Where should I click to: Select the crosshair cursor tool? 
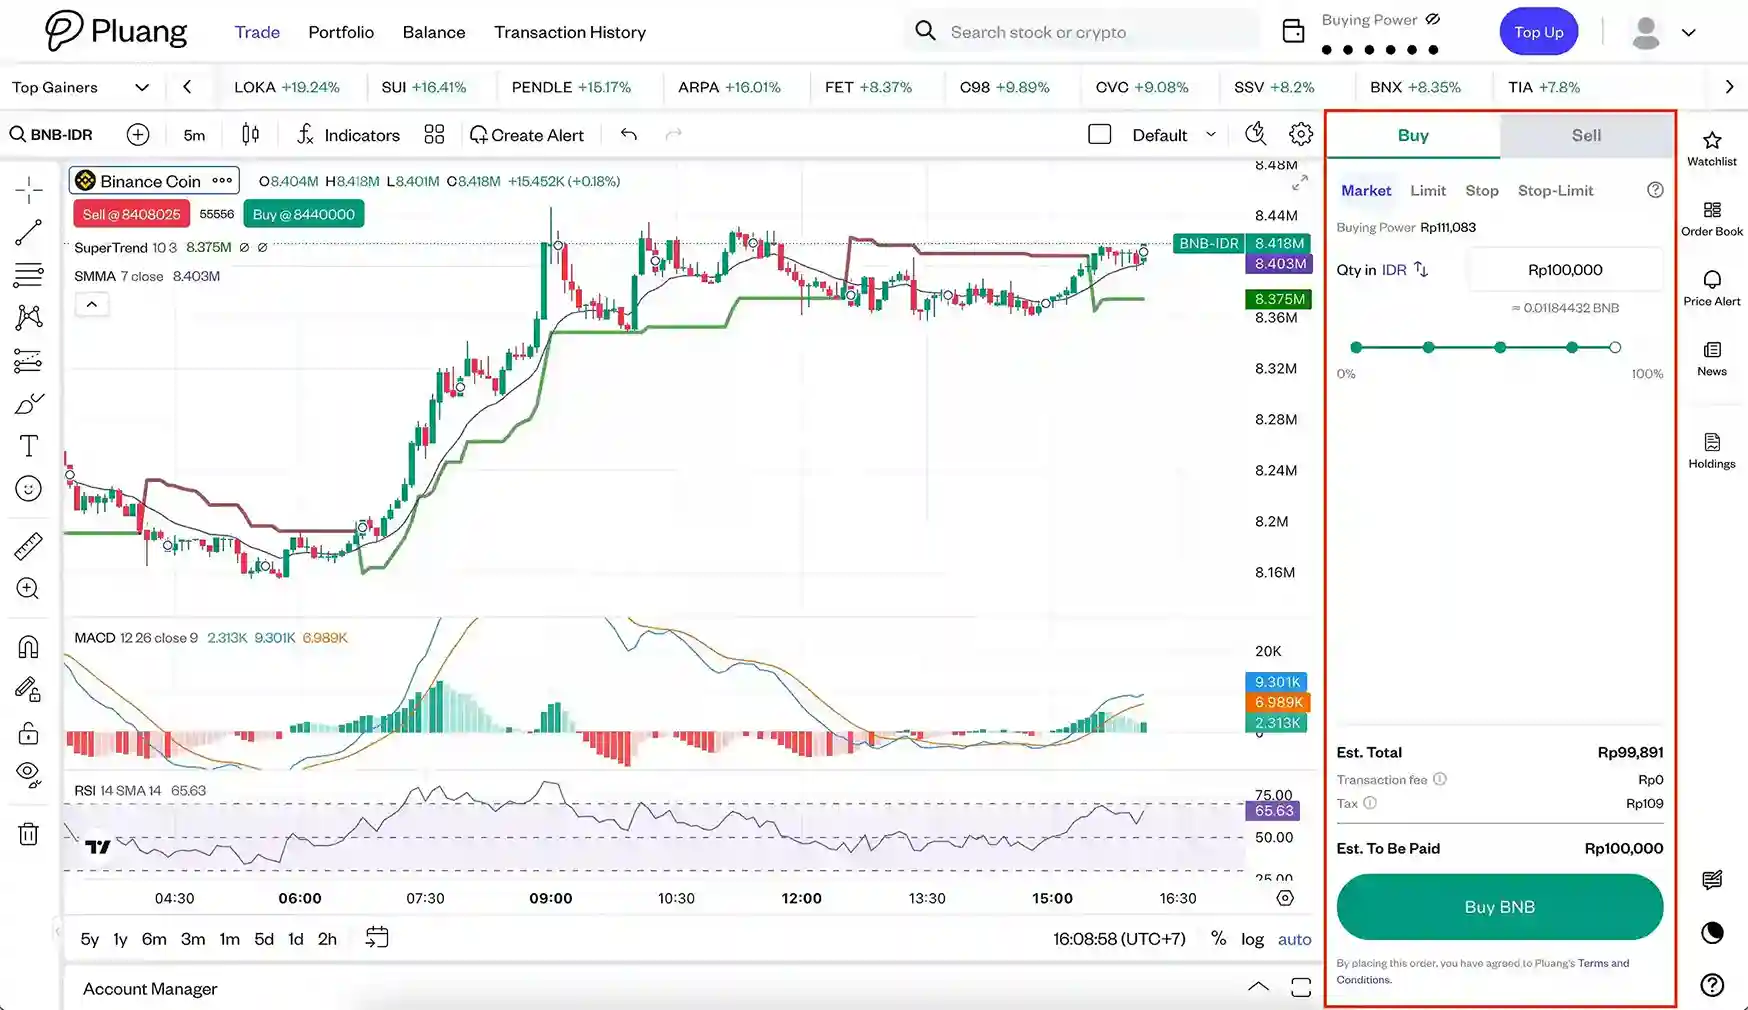click(28, 189)
